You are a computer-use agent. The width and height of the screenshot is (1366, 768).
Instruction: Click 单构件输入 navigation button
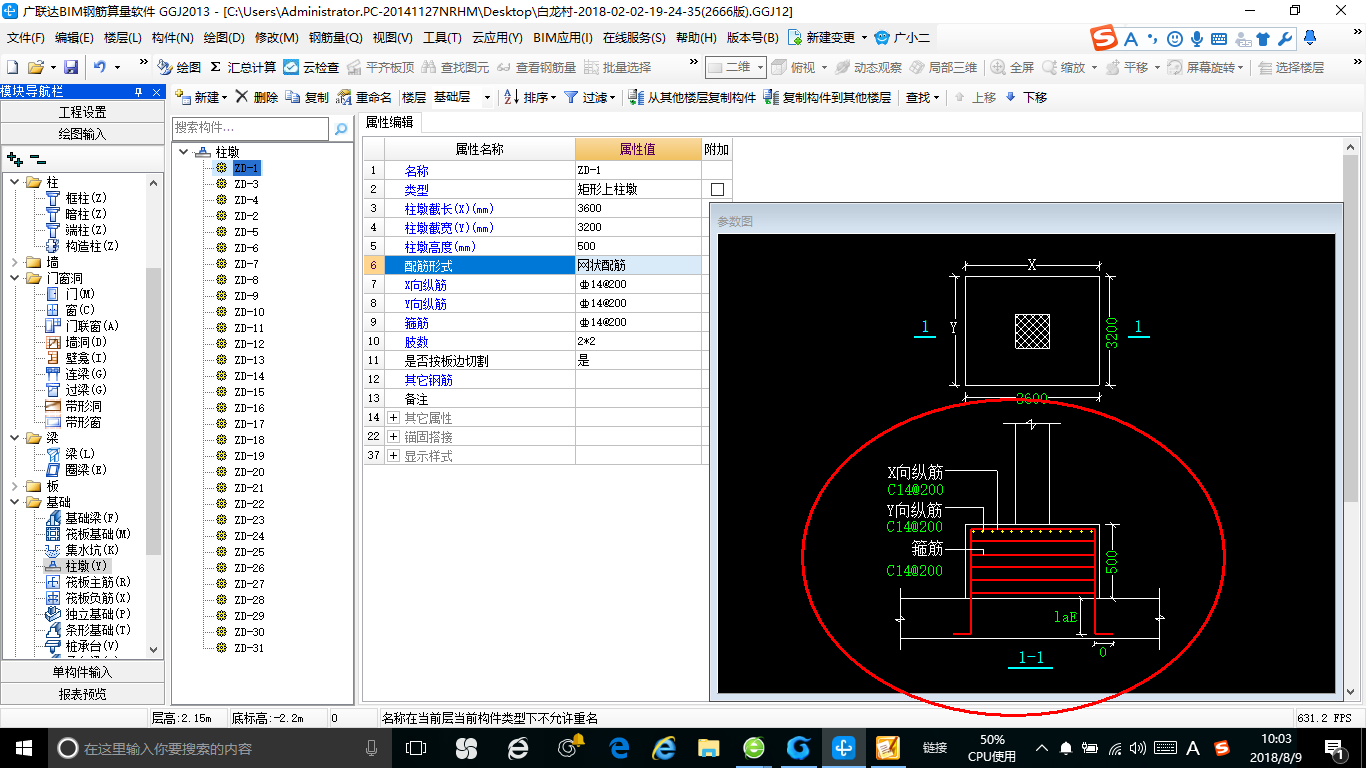point(83,672)
